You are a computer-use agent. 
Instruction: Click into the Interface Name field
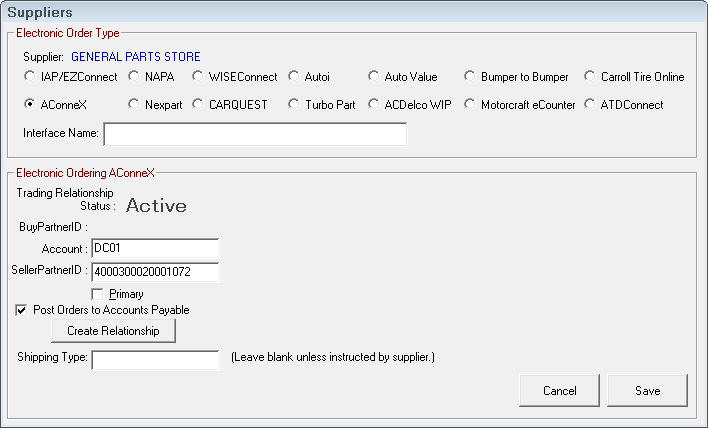click(255, 134)
